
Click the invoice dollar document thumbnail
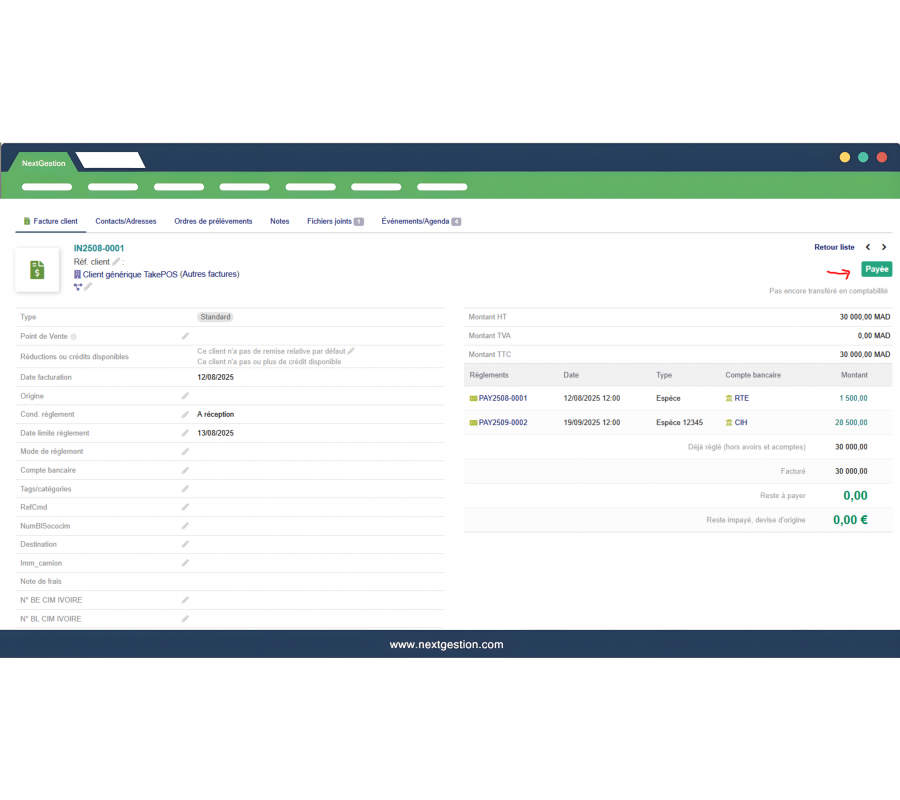[37, 270]
